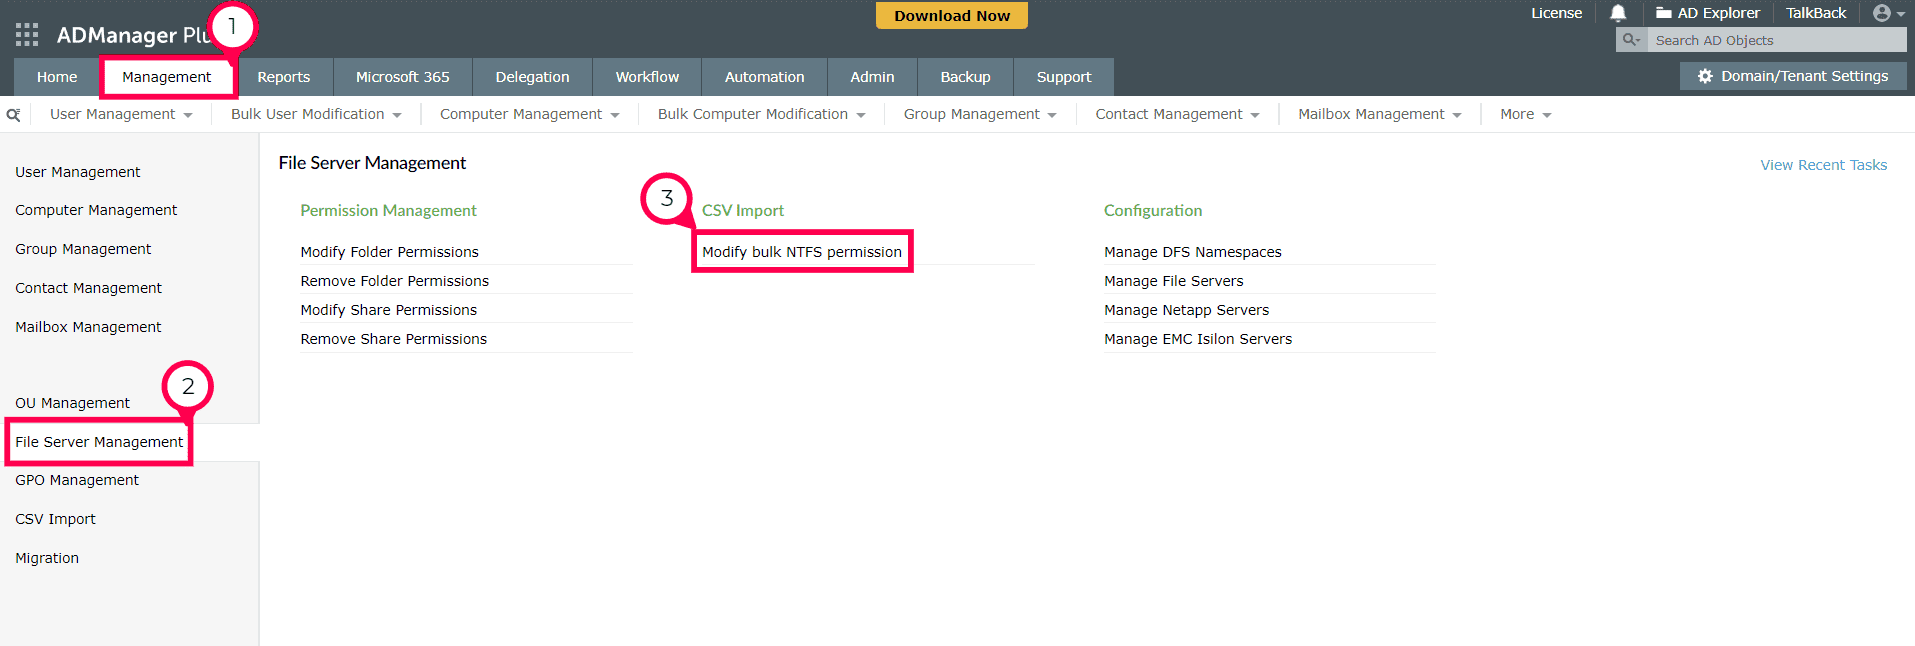Select Contact Management in the left sidebar
1915x646 pixels.
(88, 288)
